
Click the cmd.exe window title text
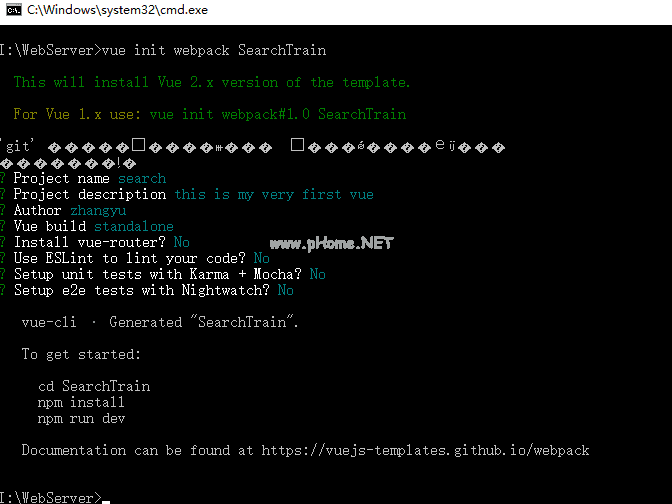(117, 10)
